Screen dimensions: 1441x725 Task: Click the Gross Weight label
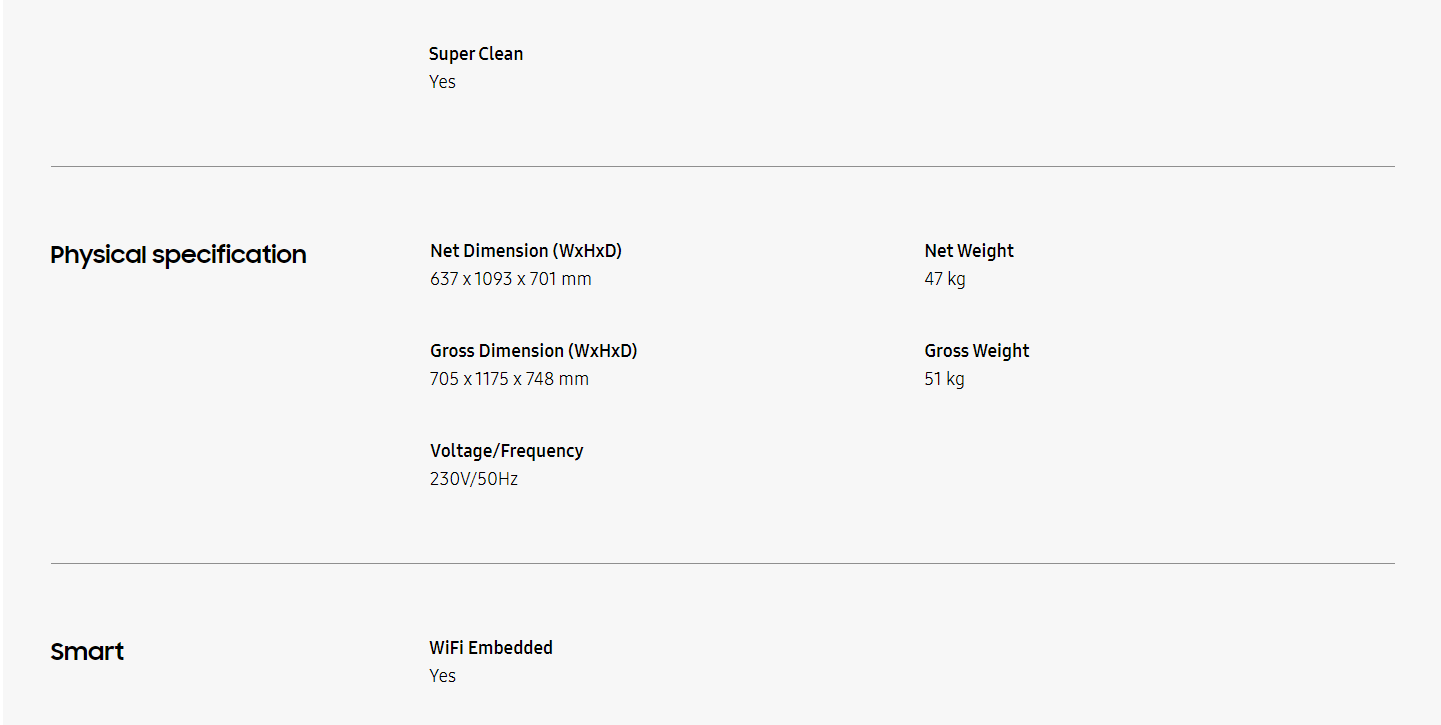pos(976,351)
